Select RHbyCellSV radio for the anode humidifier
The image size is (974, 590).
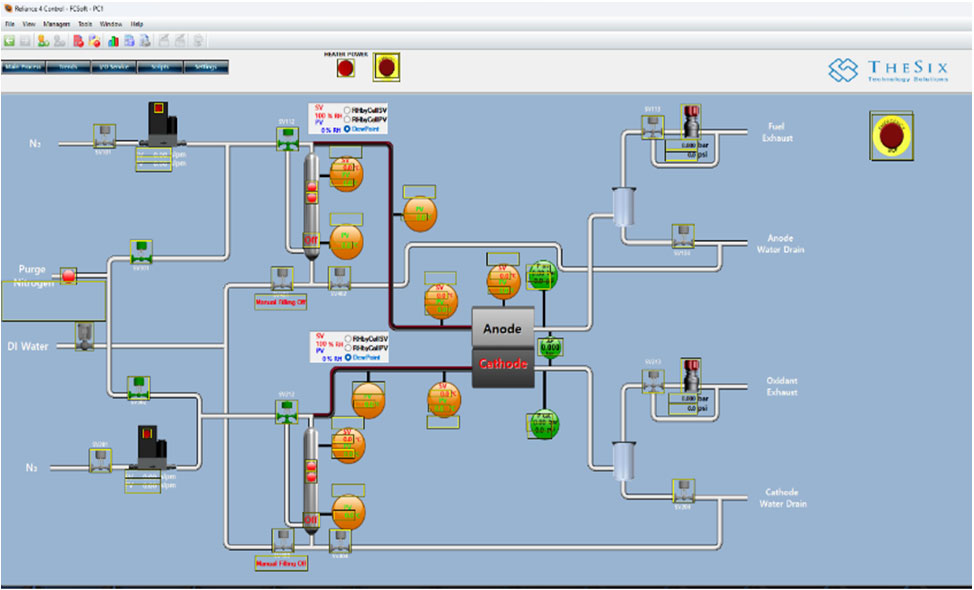point(347,111)
